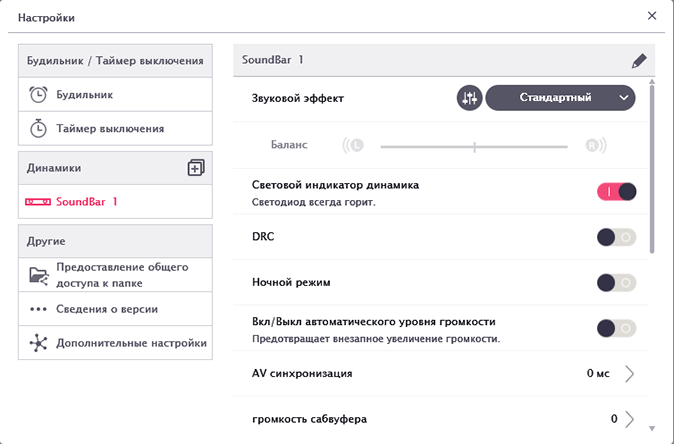
Task: Open Сведения о версии
Action: point(106,309)
